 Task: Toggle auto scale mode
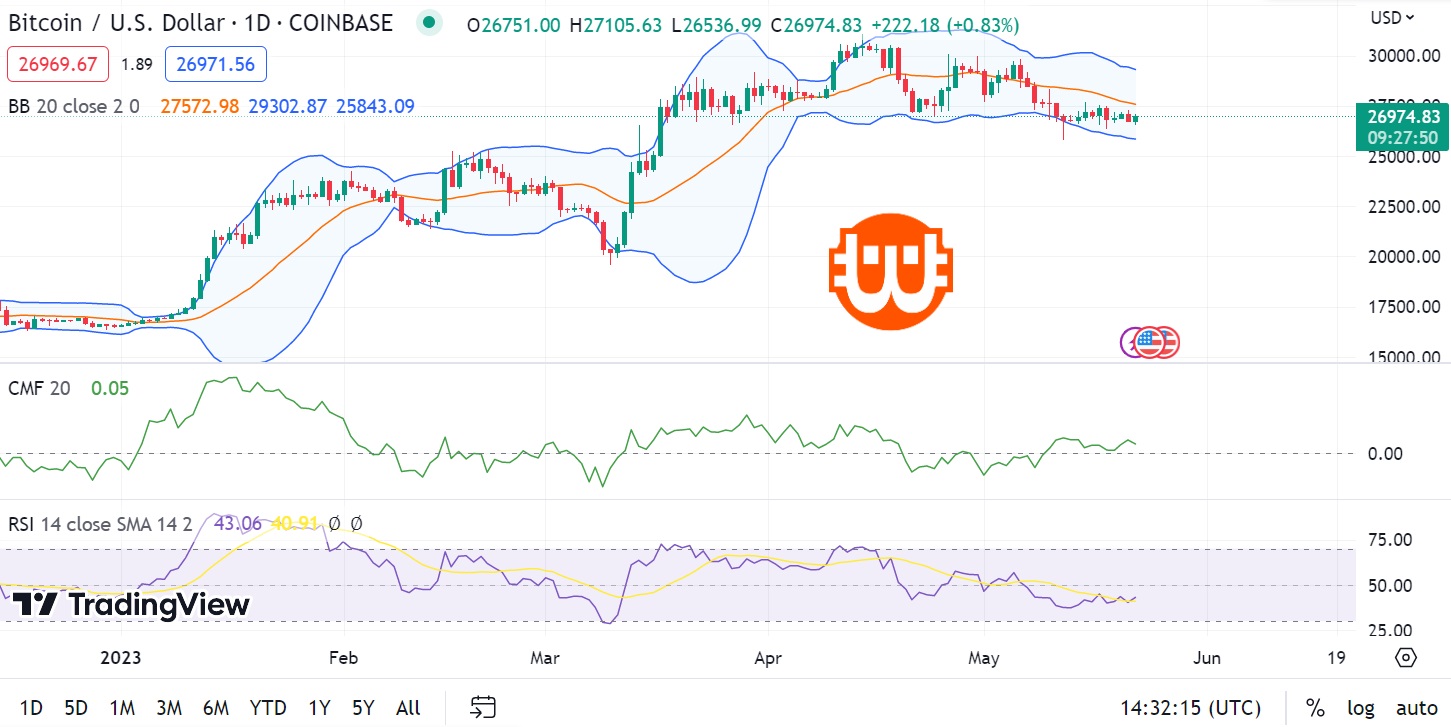tap(1416, 708)
